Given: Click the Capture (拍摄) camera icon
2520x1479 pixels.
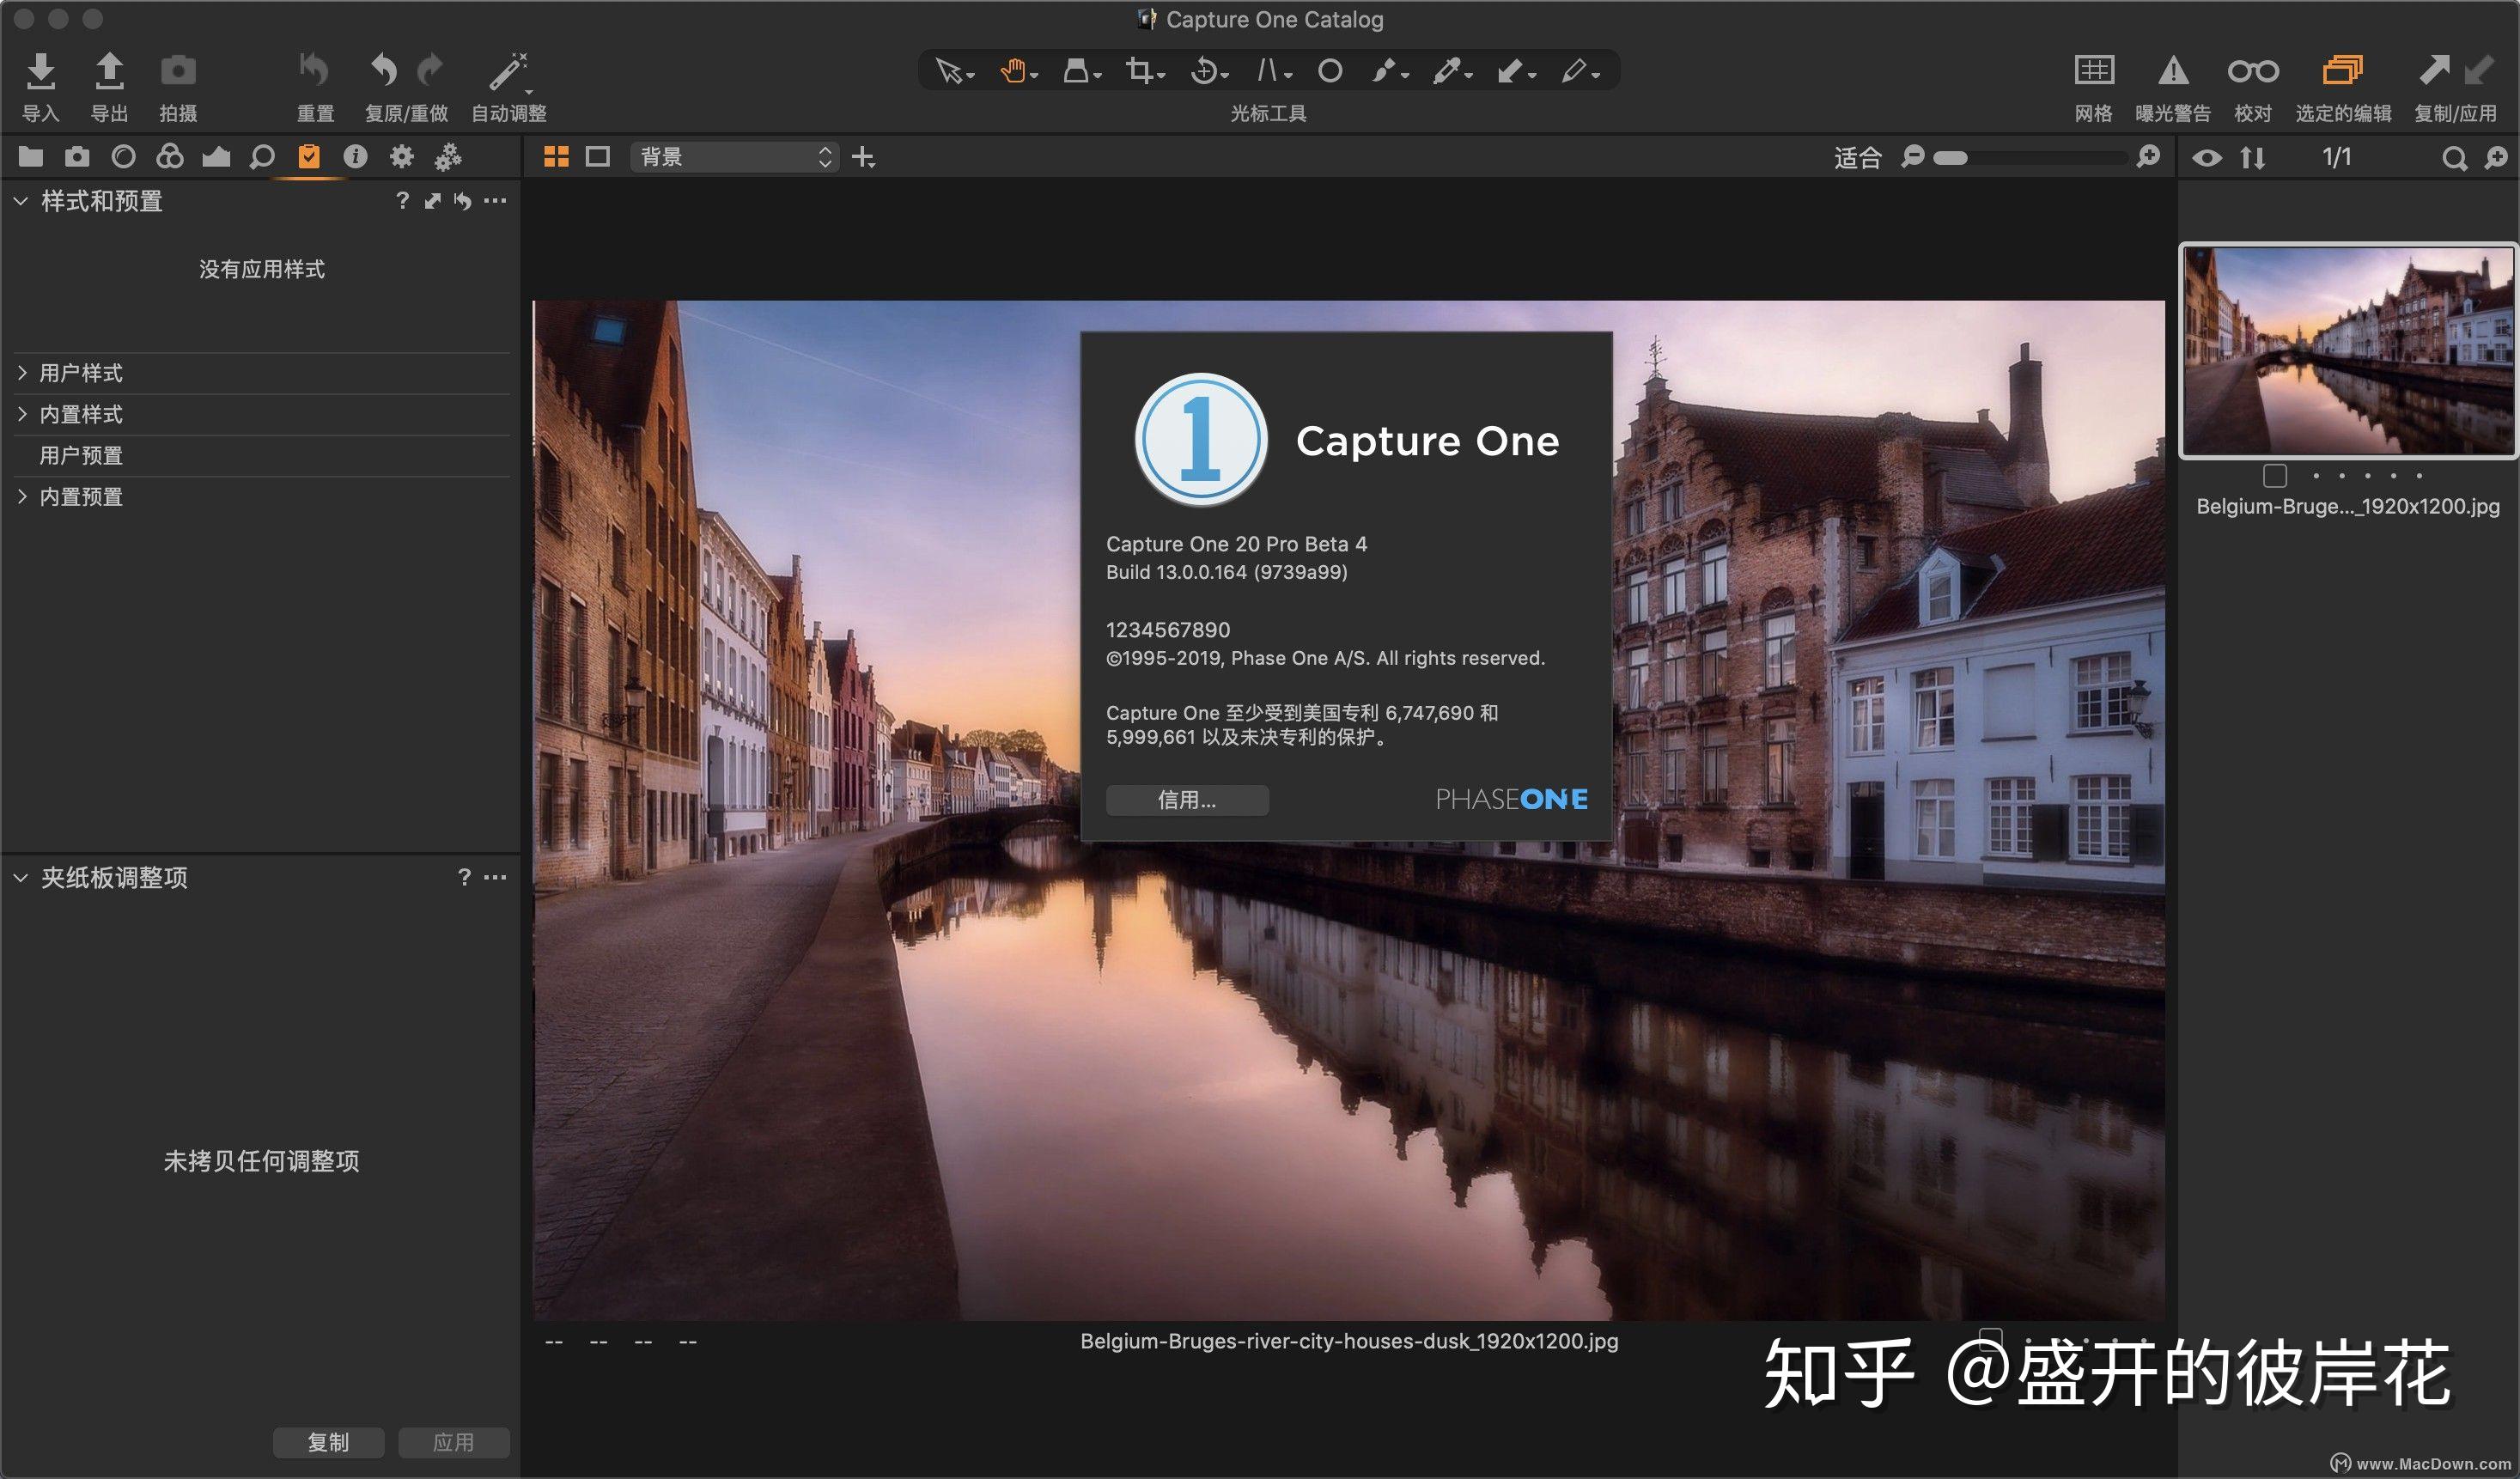Looking at the screenshot, I should 178,71.
